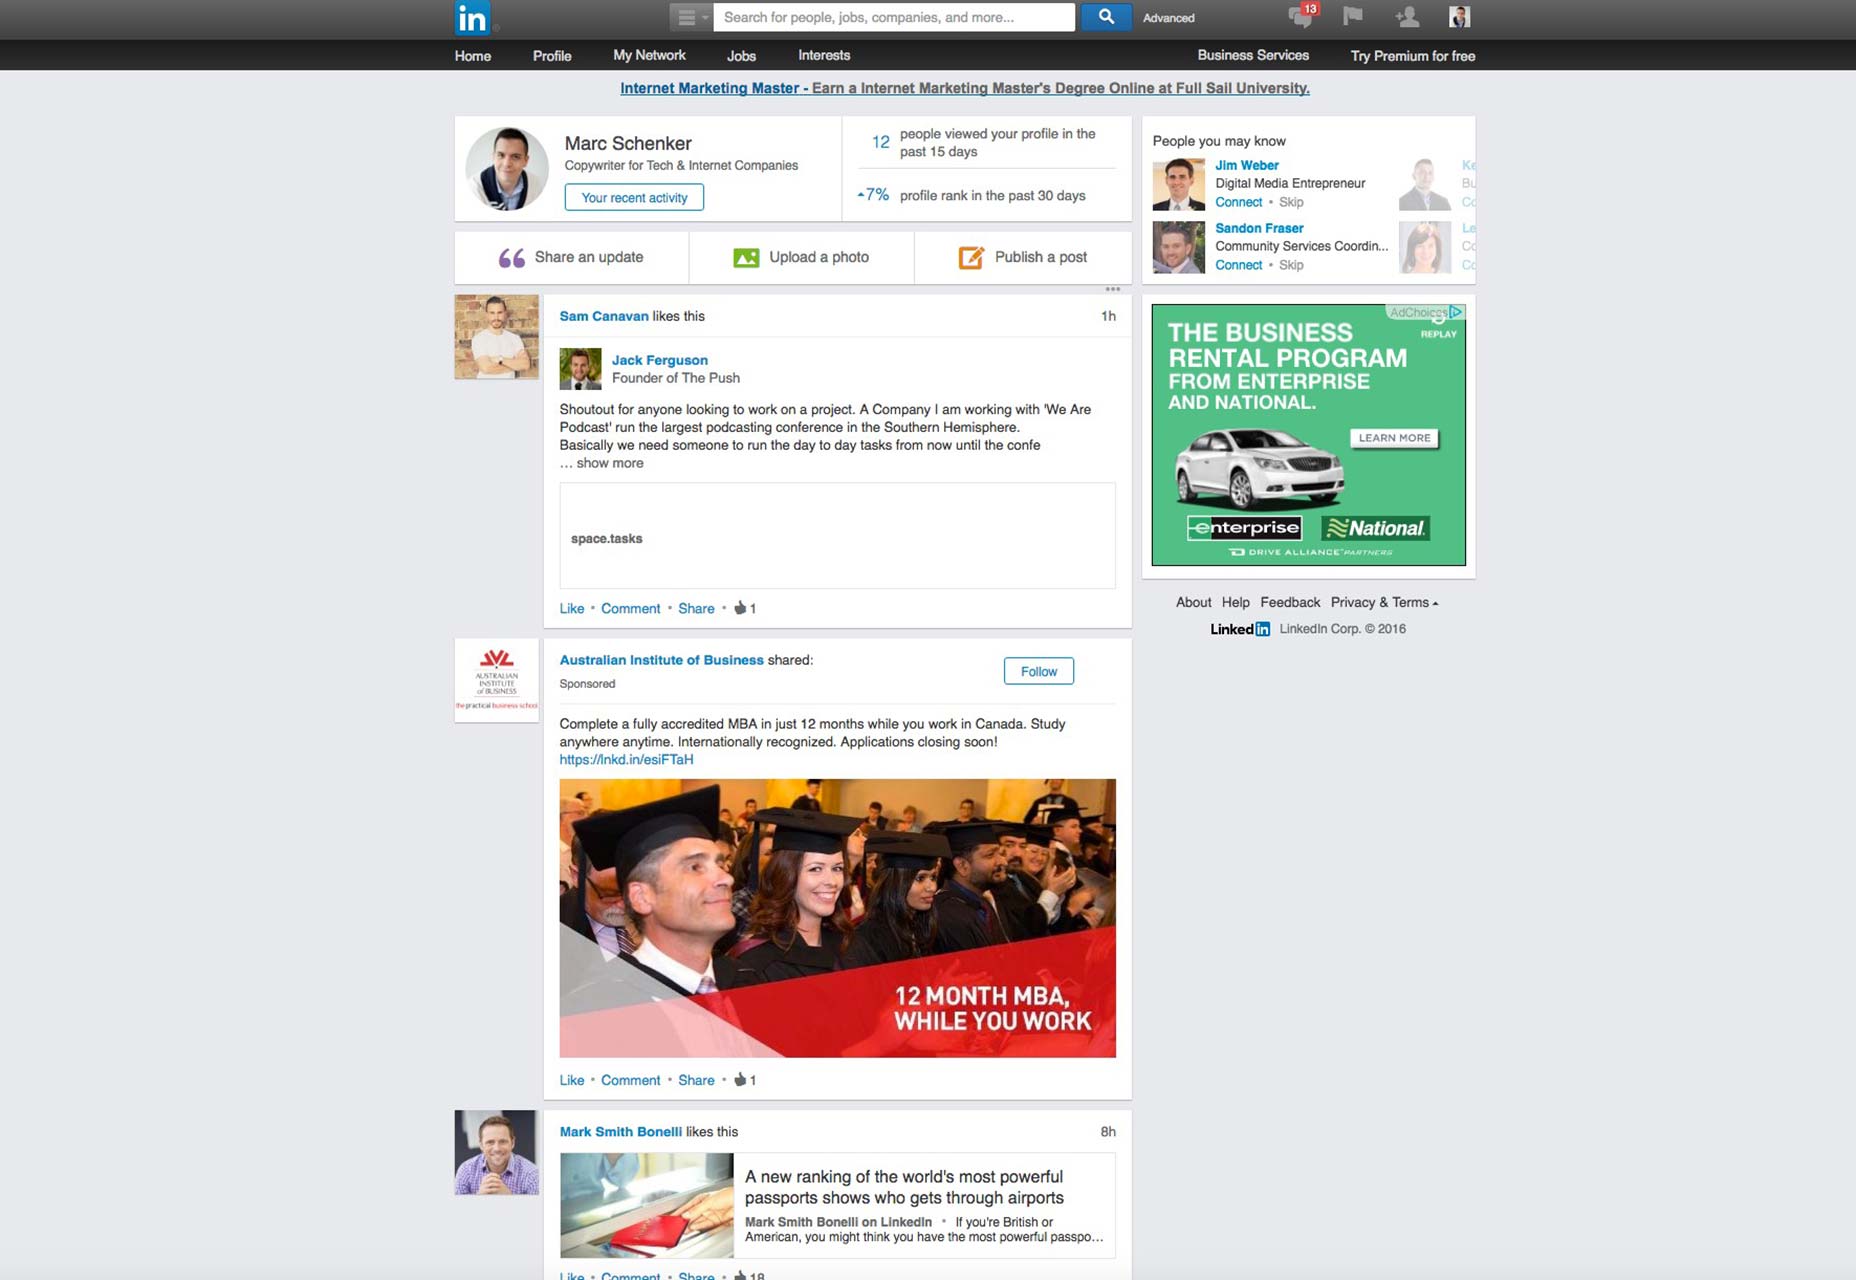Screen dimensions: 1856x1280
Task: Open Advanced search link
Action: point(1168,18)
